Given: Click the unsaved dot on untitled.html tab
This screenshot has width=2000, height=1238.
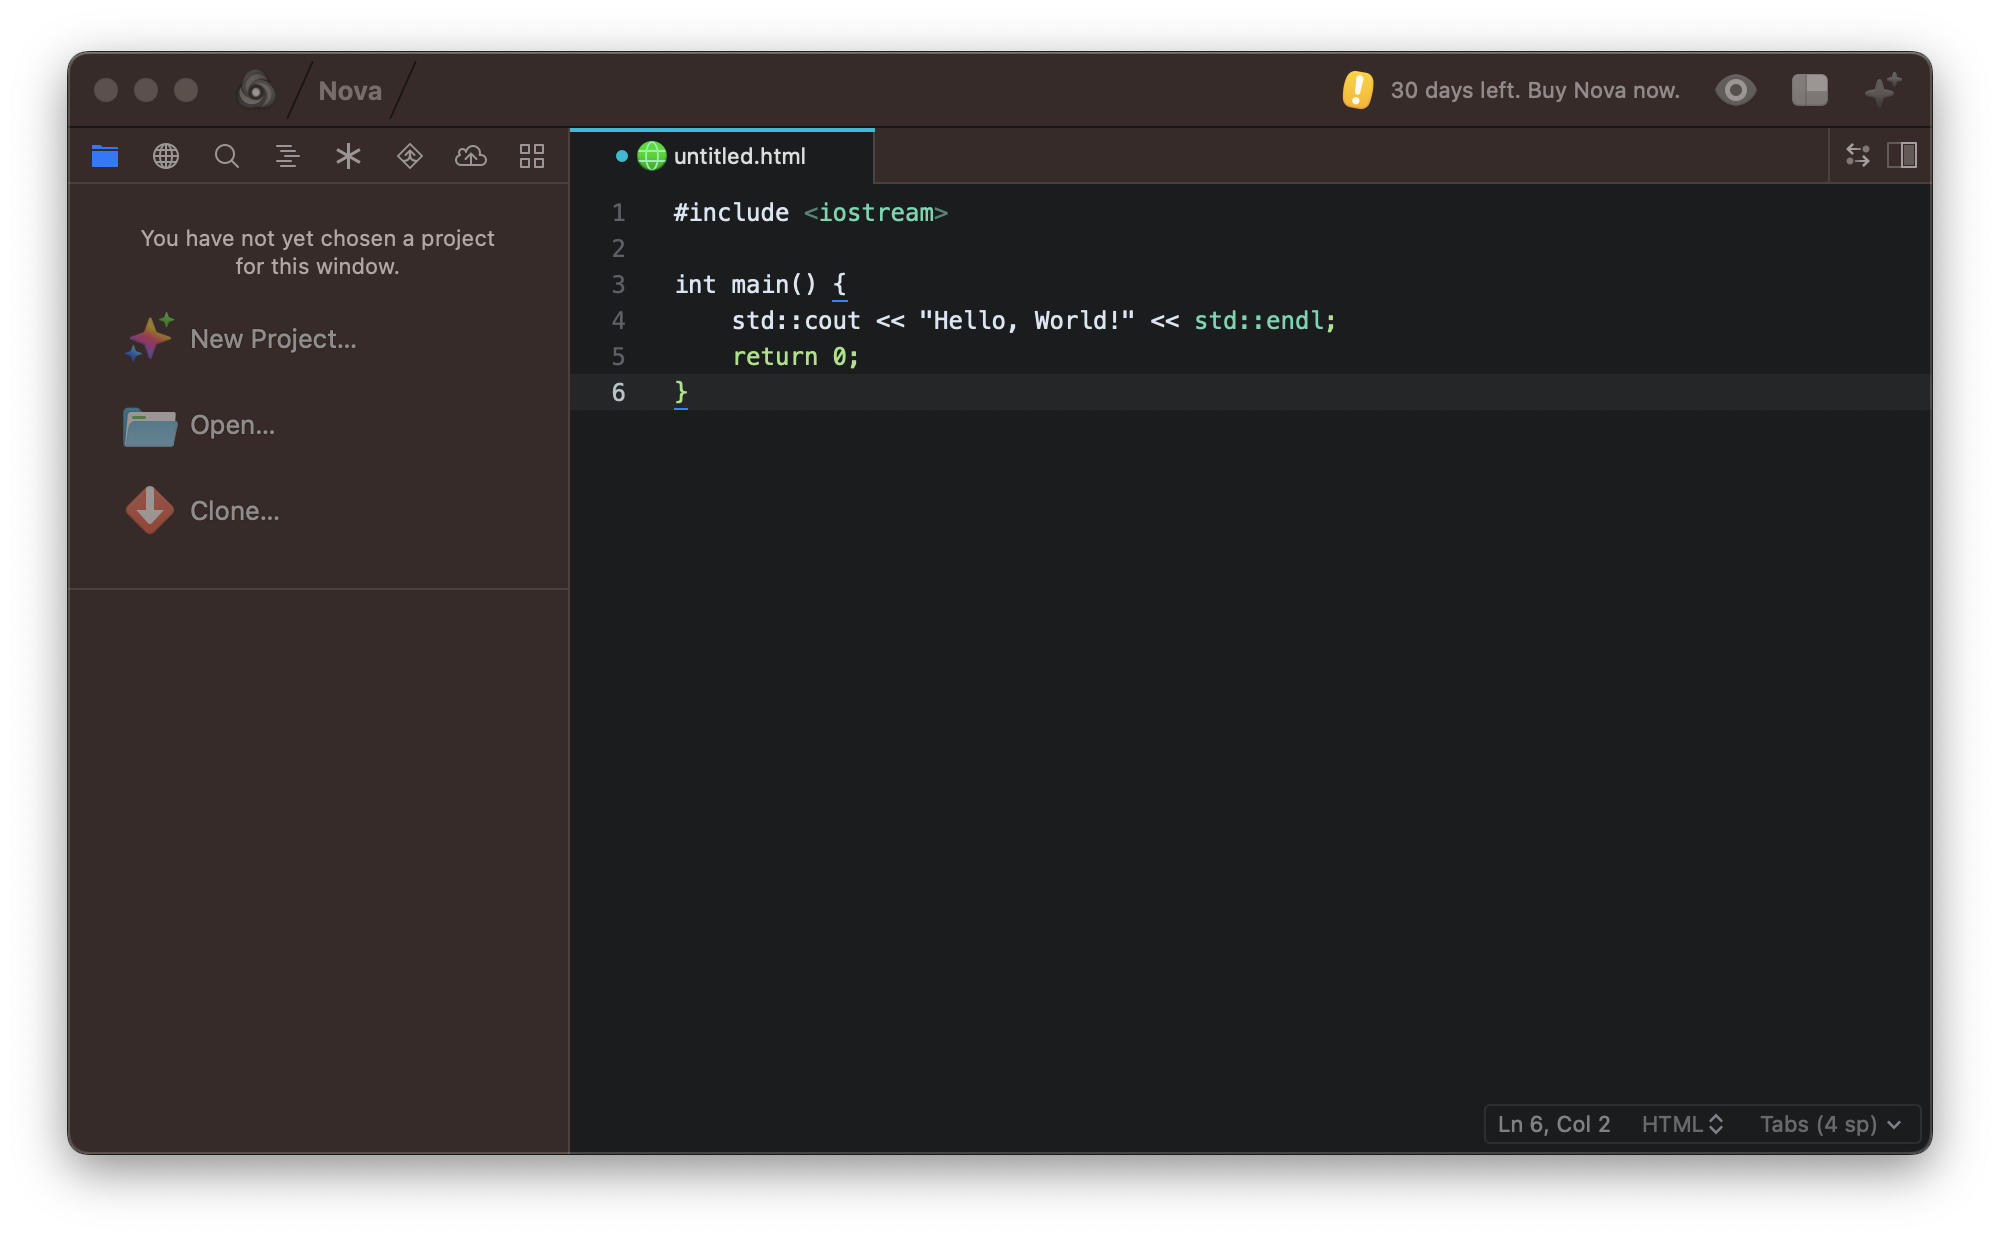Looking at the screenshot, I should pos(621,156).
